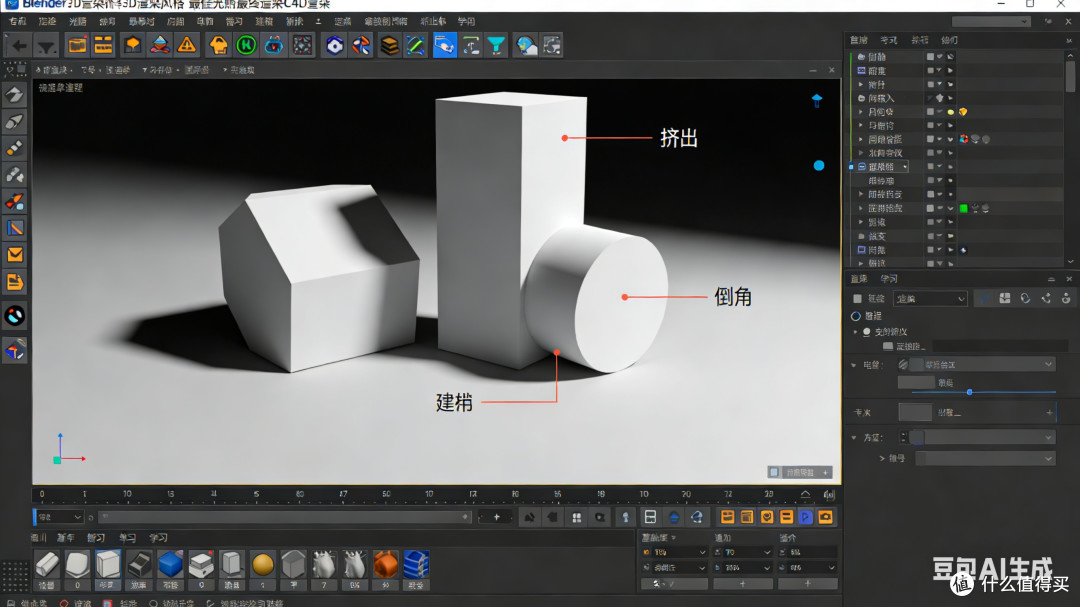
Task: Collapse the section above the properties slider
Action: point(854,364)
